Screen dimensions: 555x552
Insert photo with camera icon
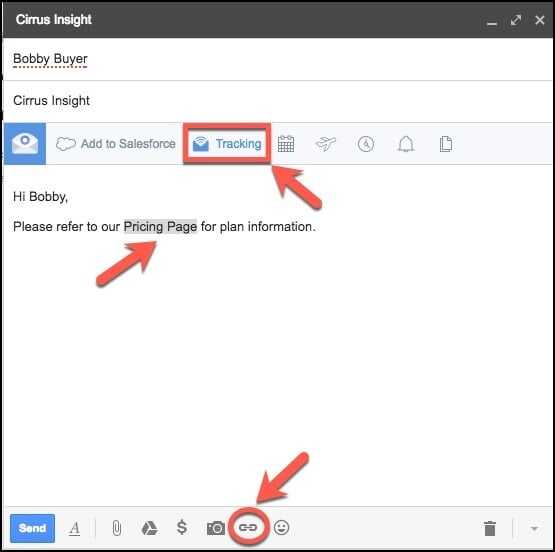click(216, 528)
